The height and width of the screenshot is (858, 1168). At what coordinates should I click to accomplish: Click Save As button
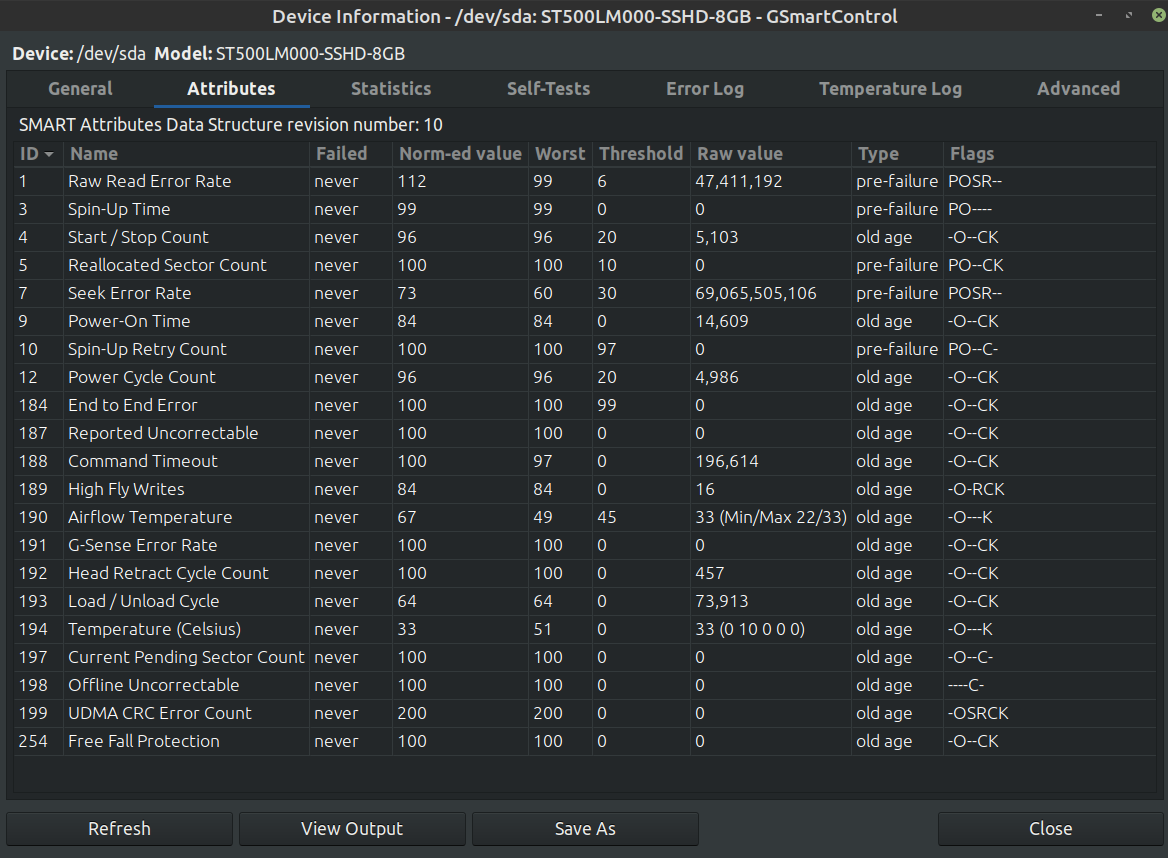[585, 828]
